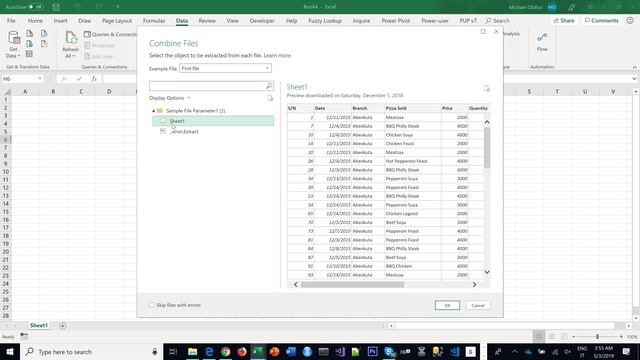Switch to Normal view icon
This screenshot has width=640, height=360.
tap(539, 337)
